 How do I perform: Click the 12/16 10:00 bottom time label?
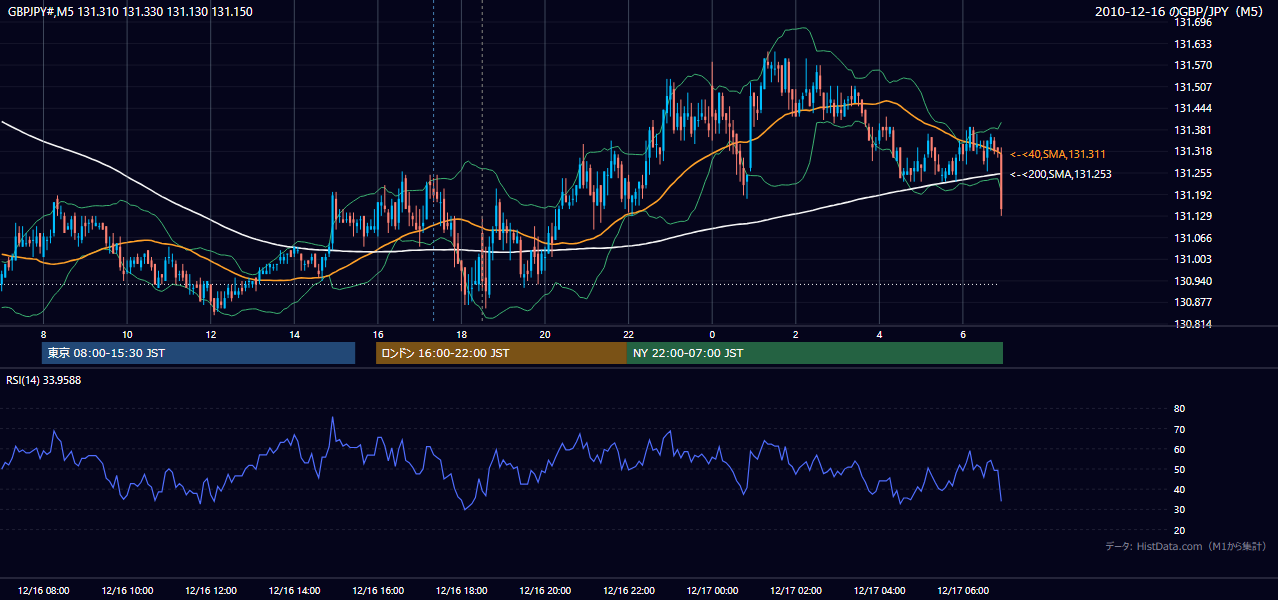pos(127,591)
